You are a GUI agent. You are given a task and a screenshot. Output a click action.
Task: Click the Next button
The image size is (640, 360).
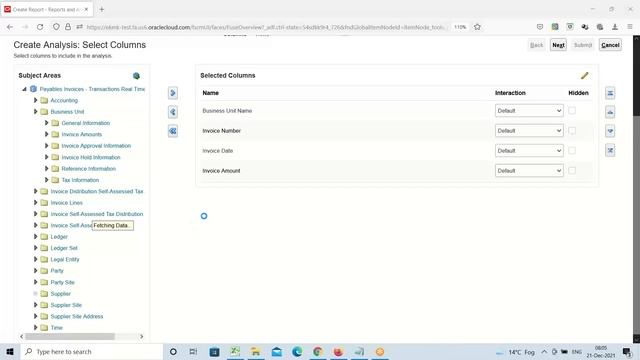coord(558,45)
